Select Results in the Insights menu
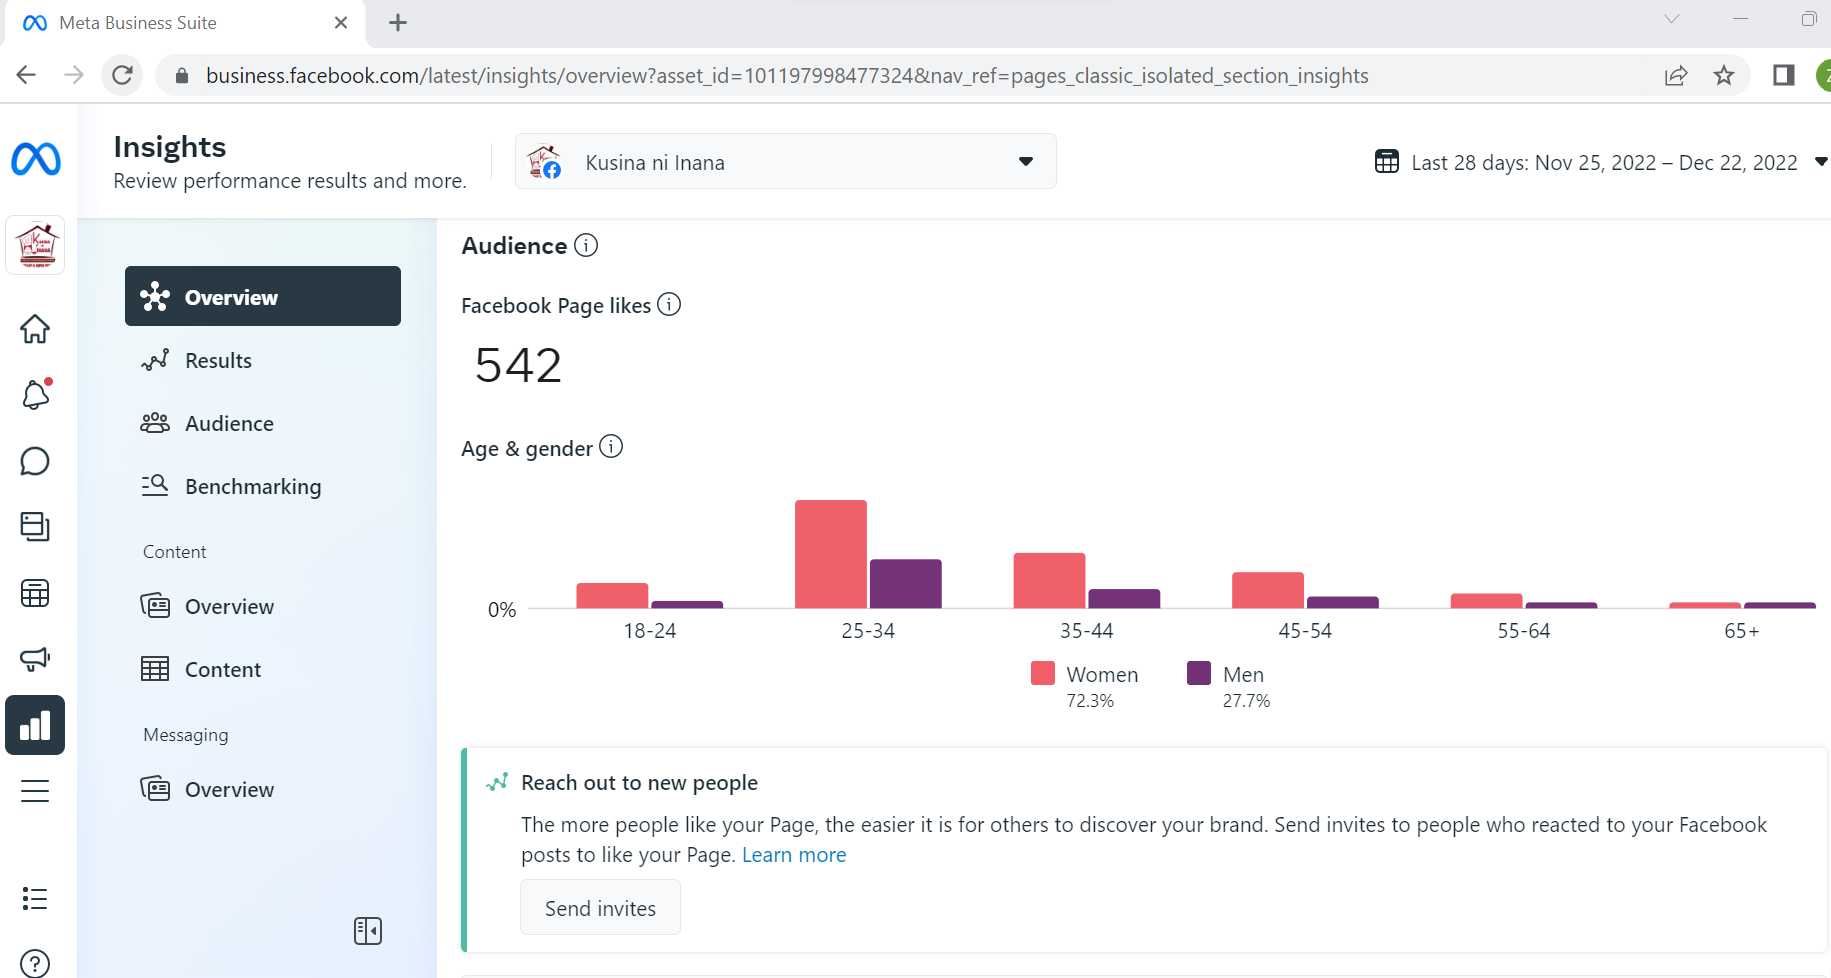This screenshot has height=978, width=1831. [218, 361]
